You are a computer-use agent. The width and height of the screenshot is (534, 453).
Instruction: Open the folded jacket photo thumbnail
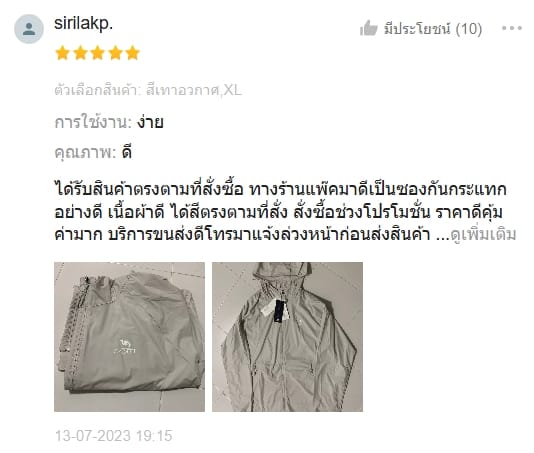129,337
